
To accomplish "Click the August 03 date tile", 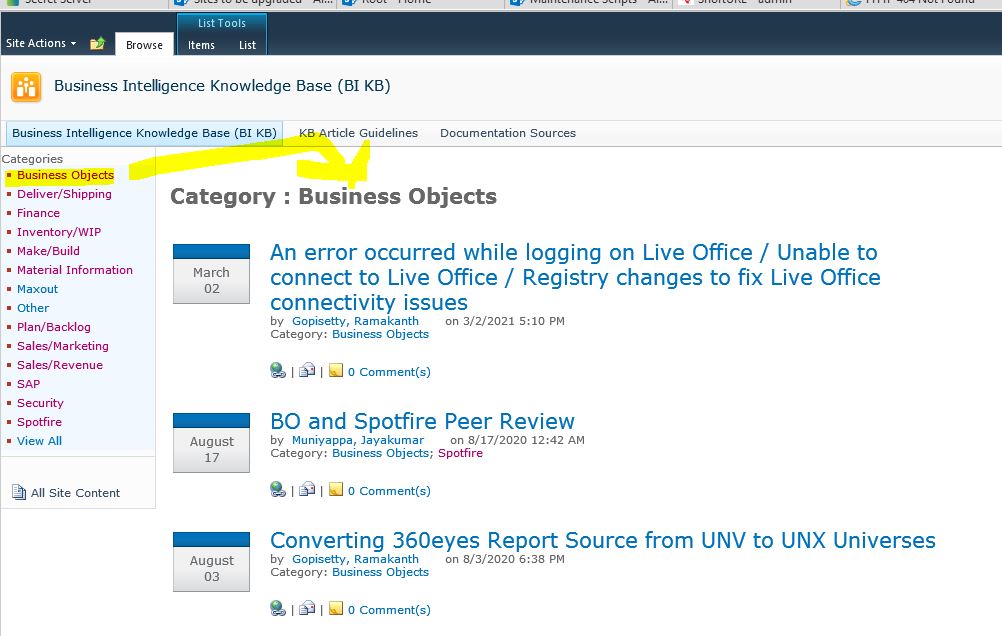I will coord(212,562).
